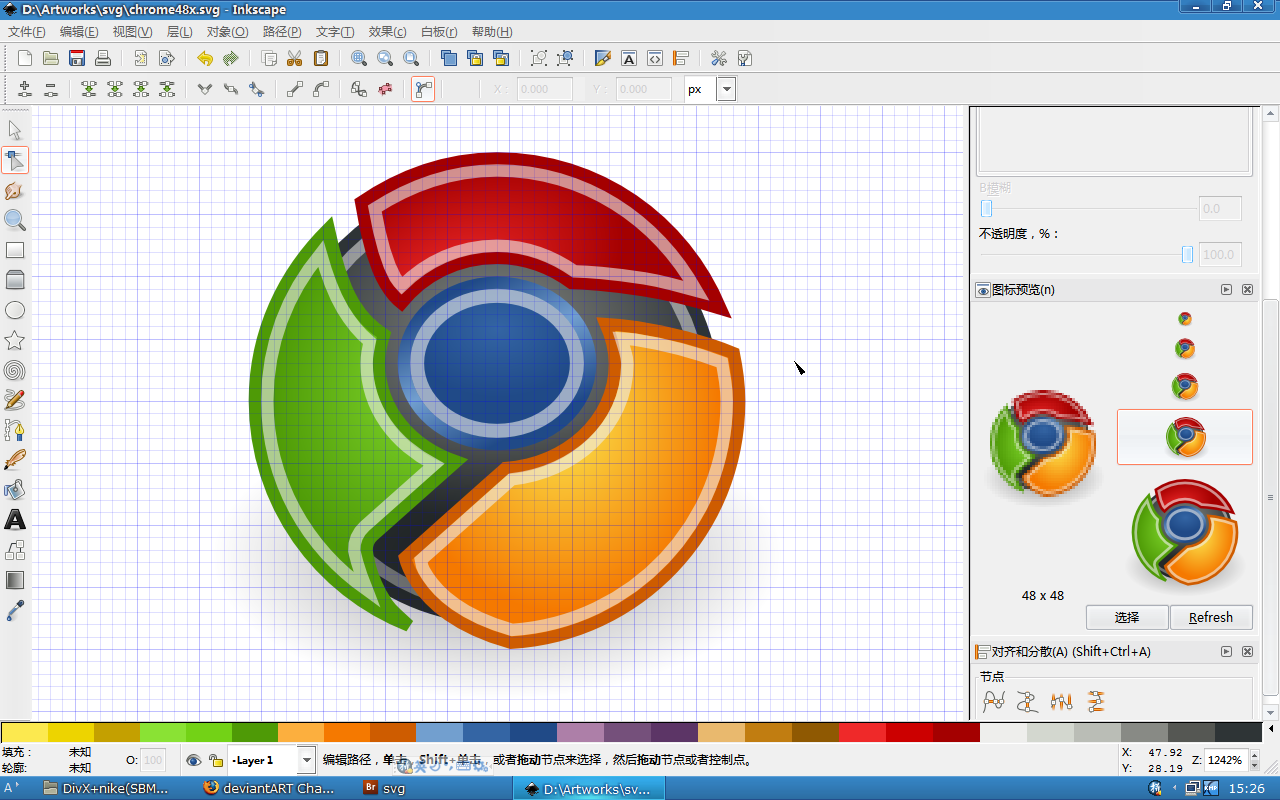
Task: Select the Pencil freehand tool
Action: 15,400
